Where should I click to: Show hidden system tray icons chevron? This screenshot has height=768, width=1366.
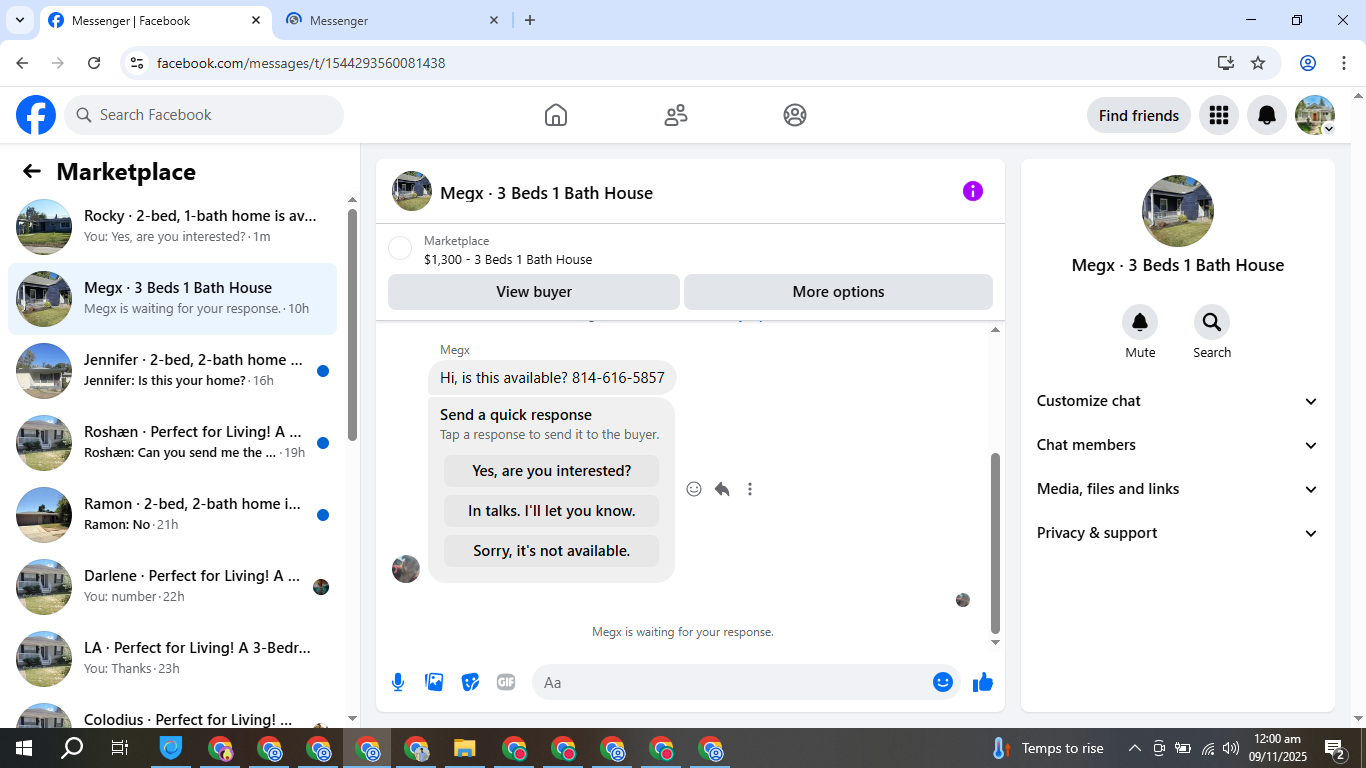1135,748
